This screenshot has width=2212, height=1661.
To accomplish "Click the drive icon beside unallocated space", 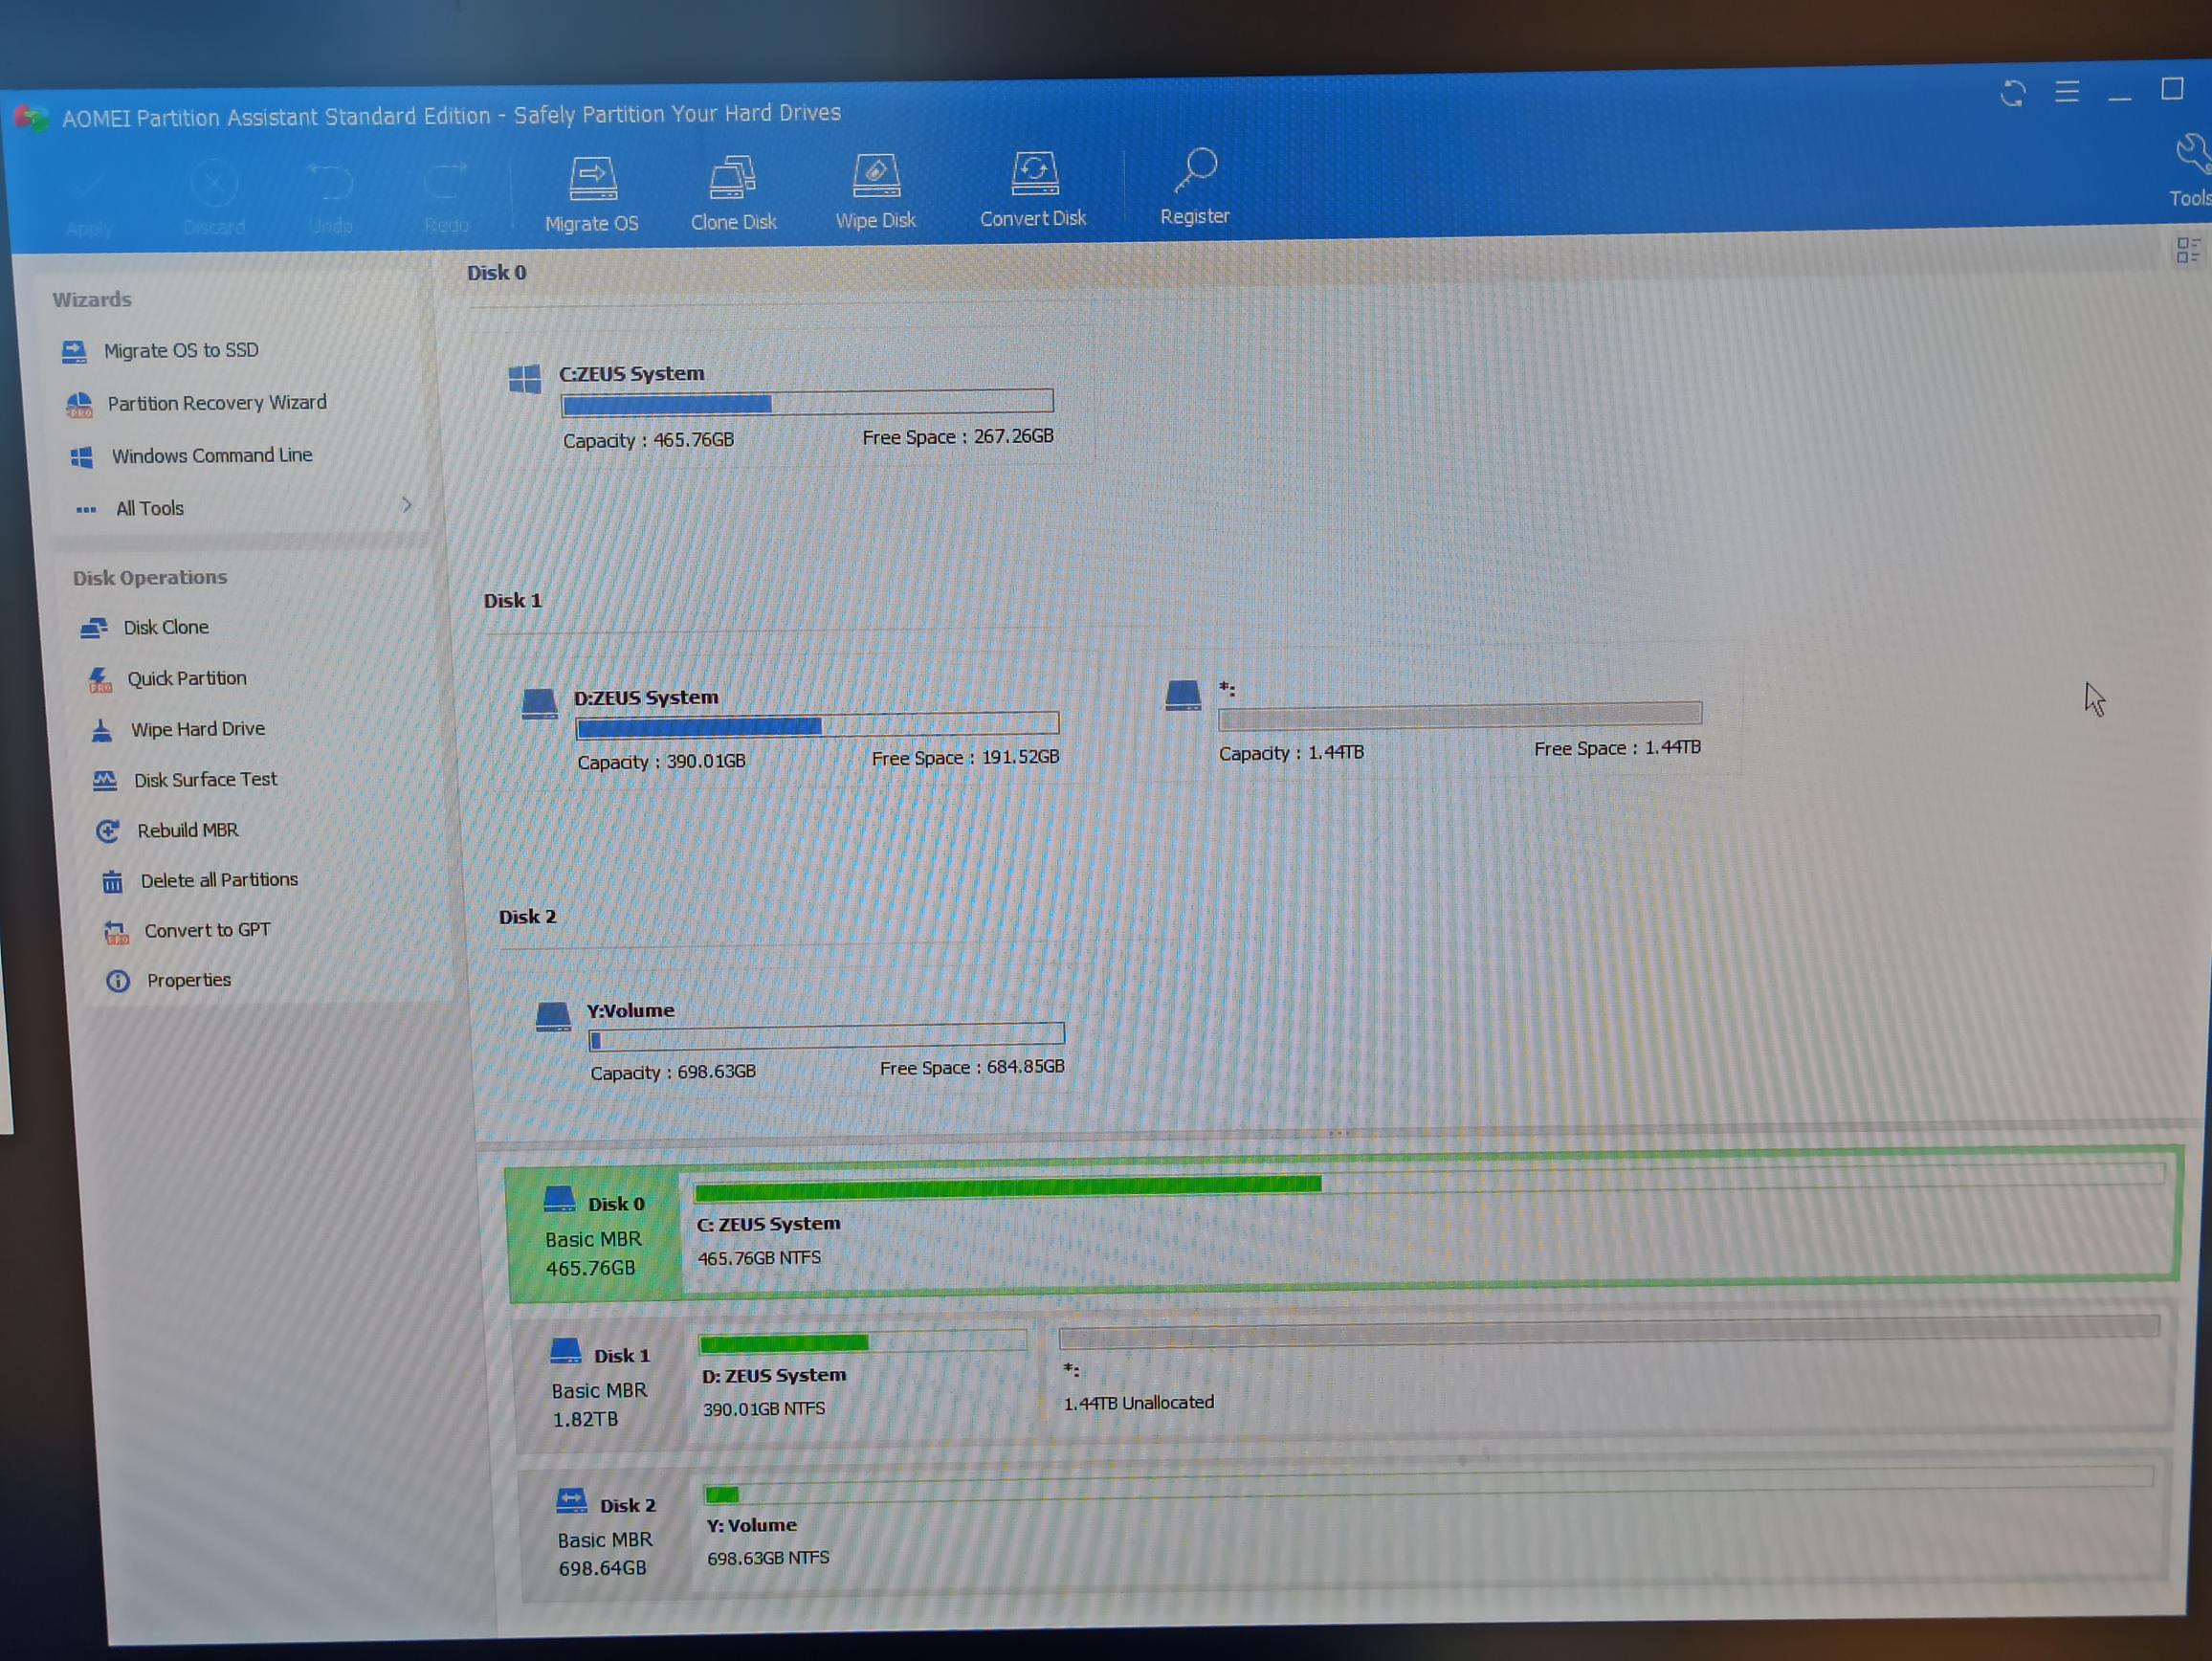I will tap(1183, 695).
